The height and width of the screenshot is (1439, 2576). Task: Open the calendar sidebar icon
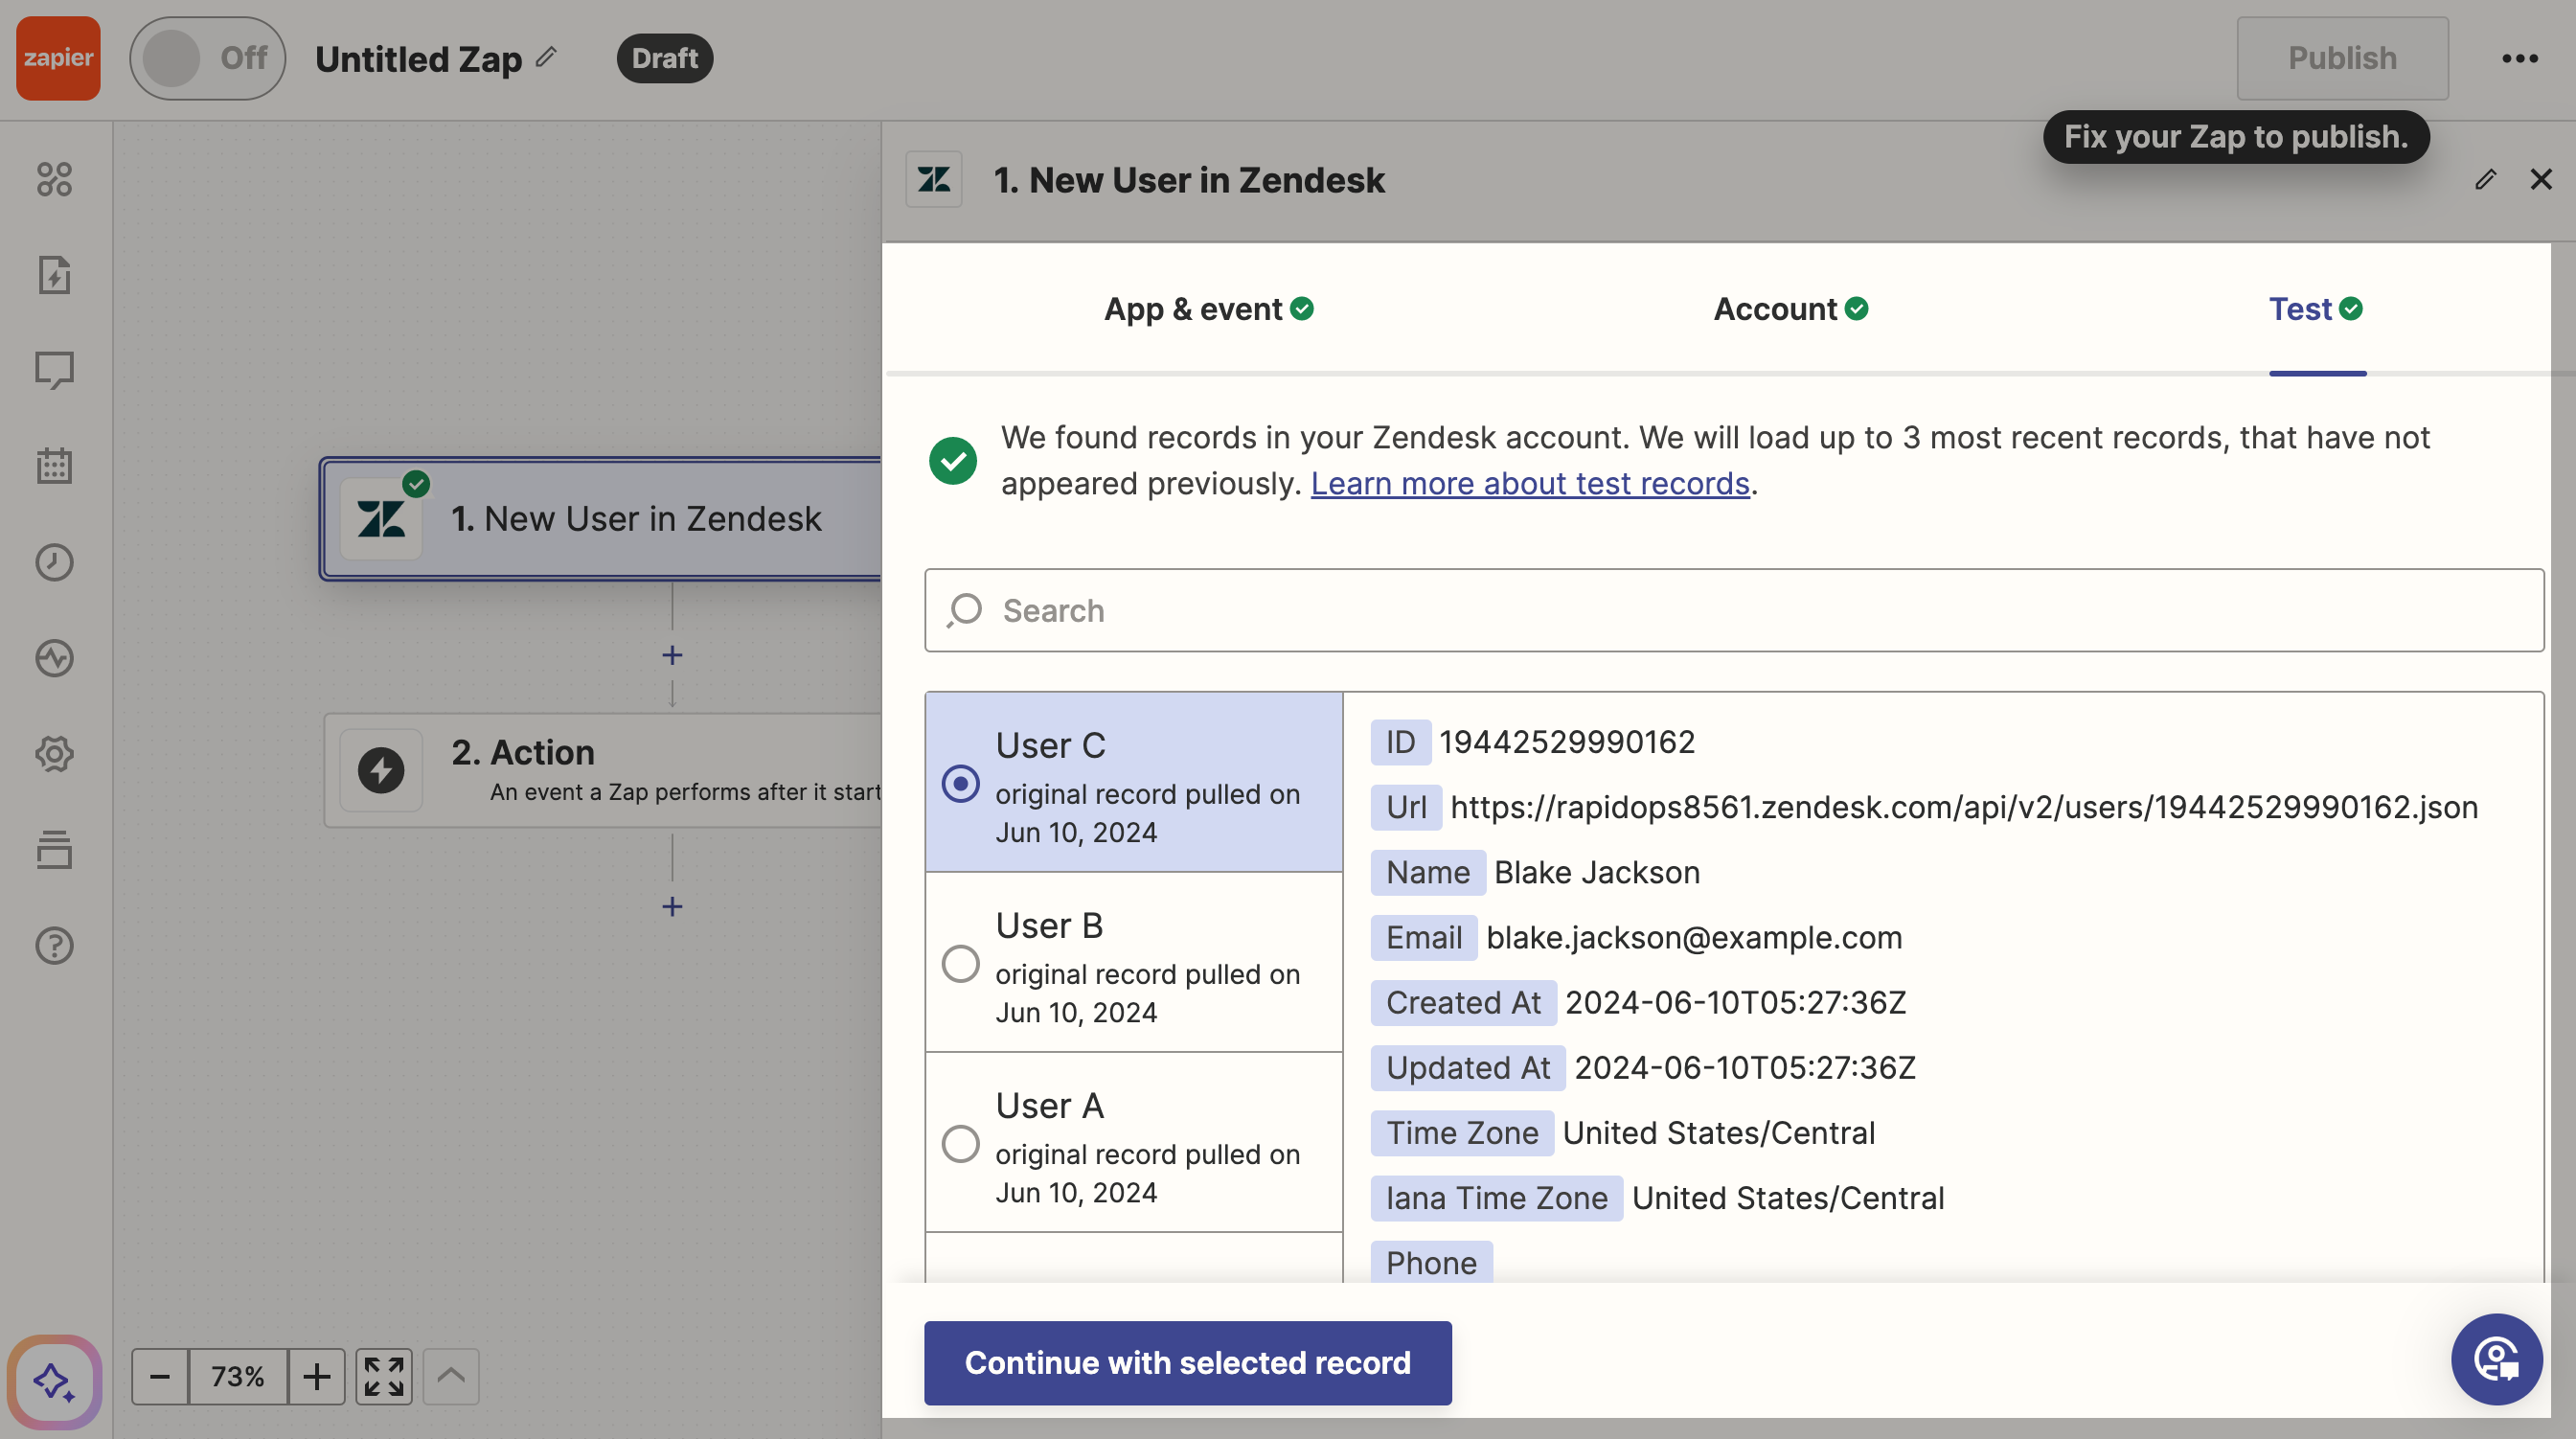[x=54, y=466]
